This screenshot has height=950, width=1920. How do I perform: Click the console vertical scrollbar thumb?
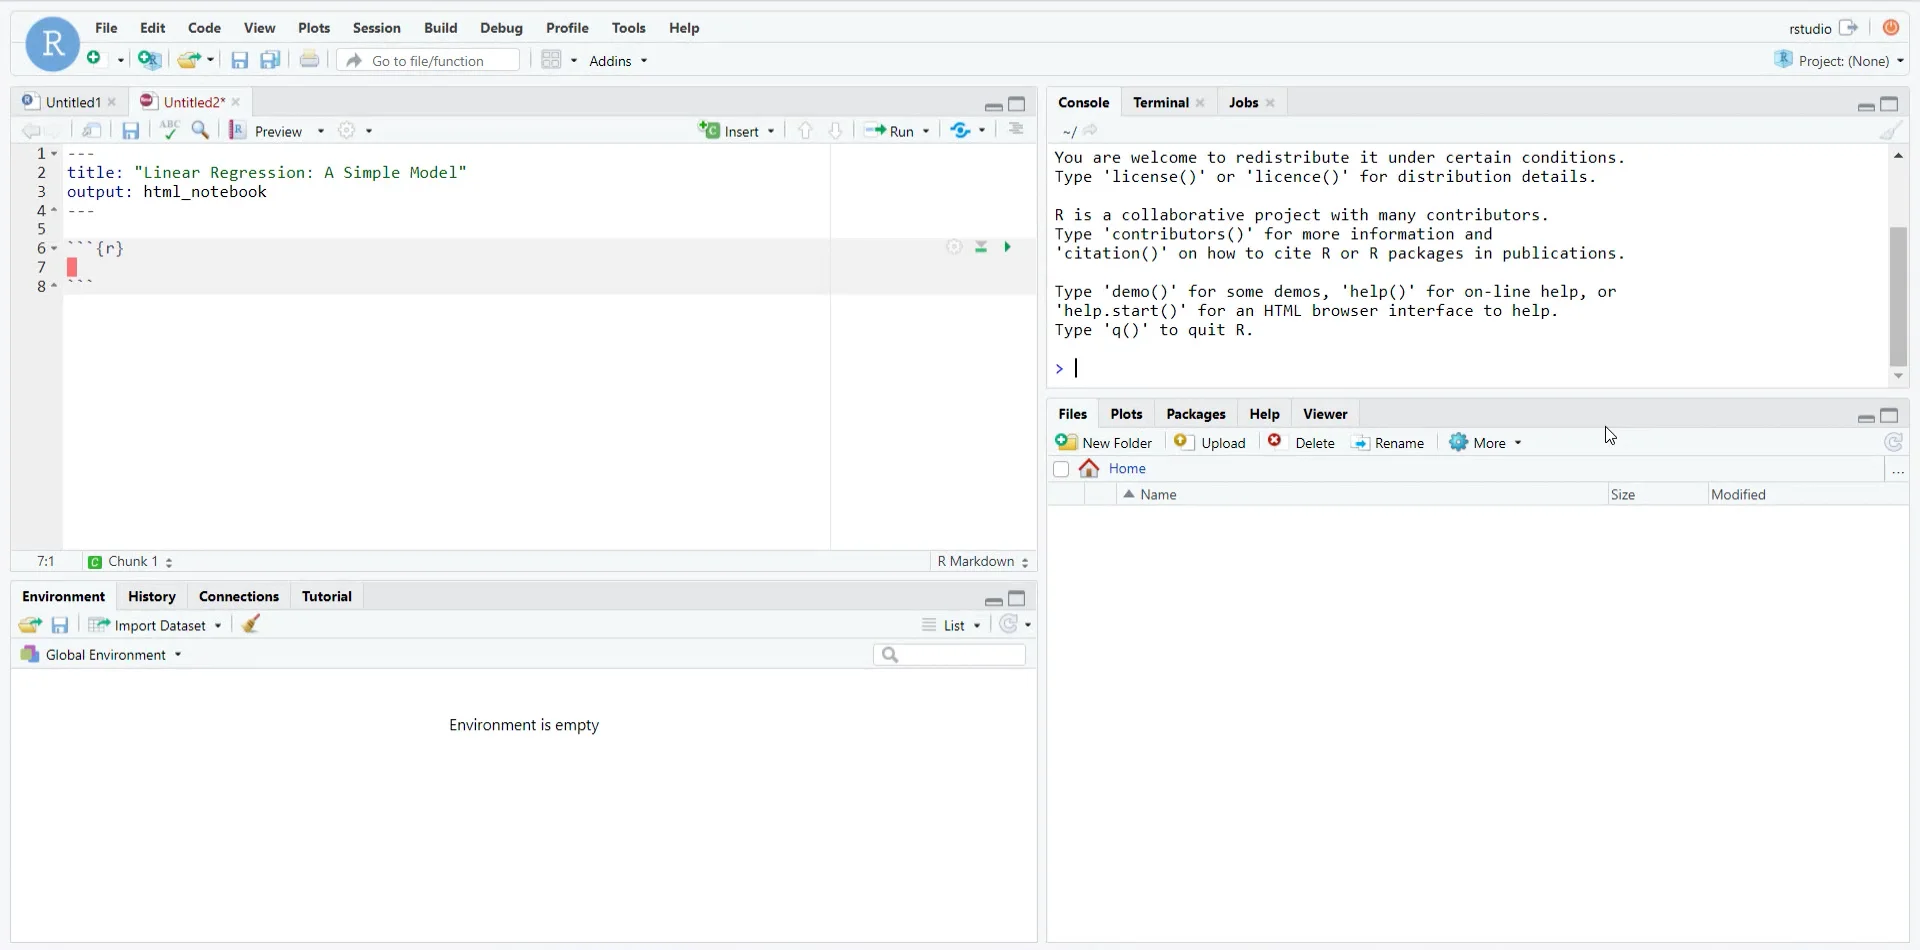tap(1898, 297)
